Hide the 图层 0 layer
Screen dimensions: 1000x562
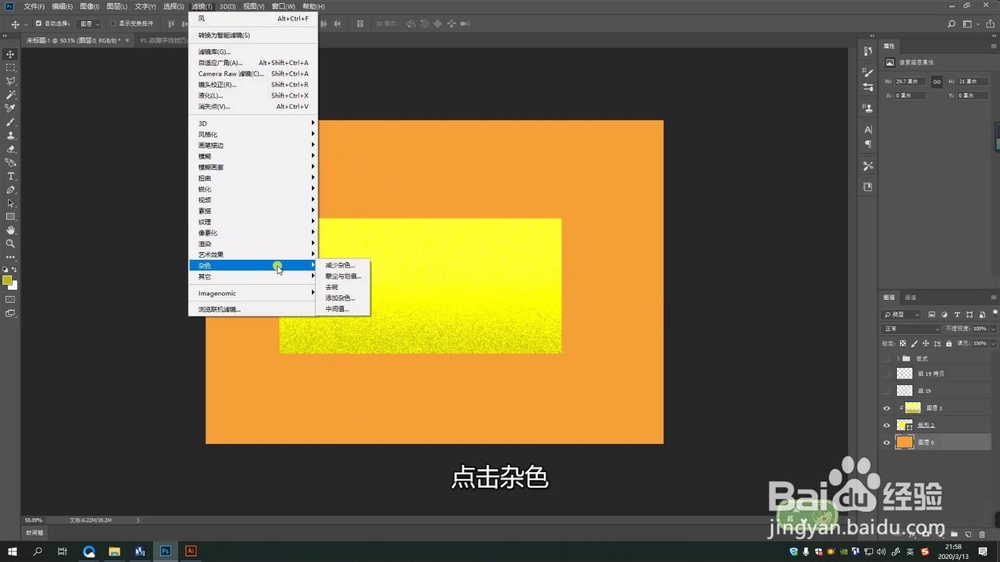[886, 442]
